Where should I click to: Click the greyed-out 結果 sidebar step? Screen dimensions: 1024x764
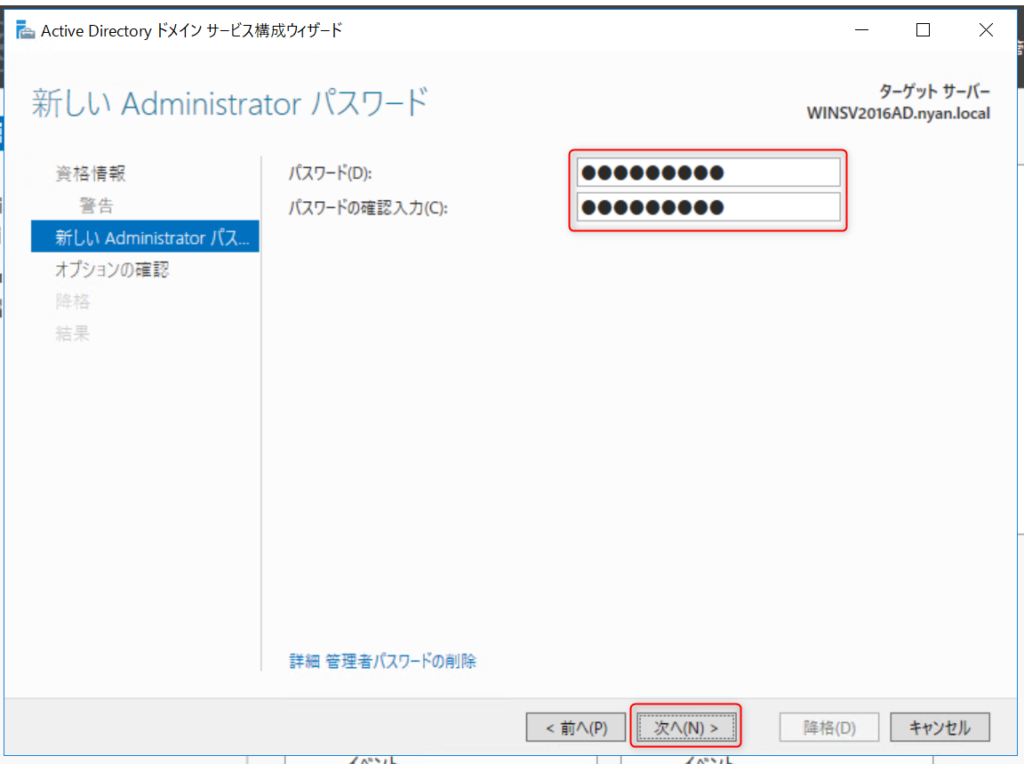(x=72, y=334)
